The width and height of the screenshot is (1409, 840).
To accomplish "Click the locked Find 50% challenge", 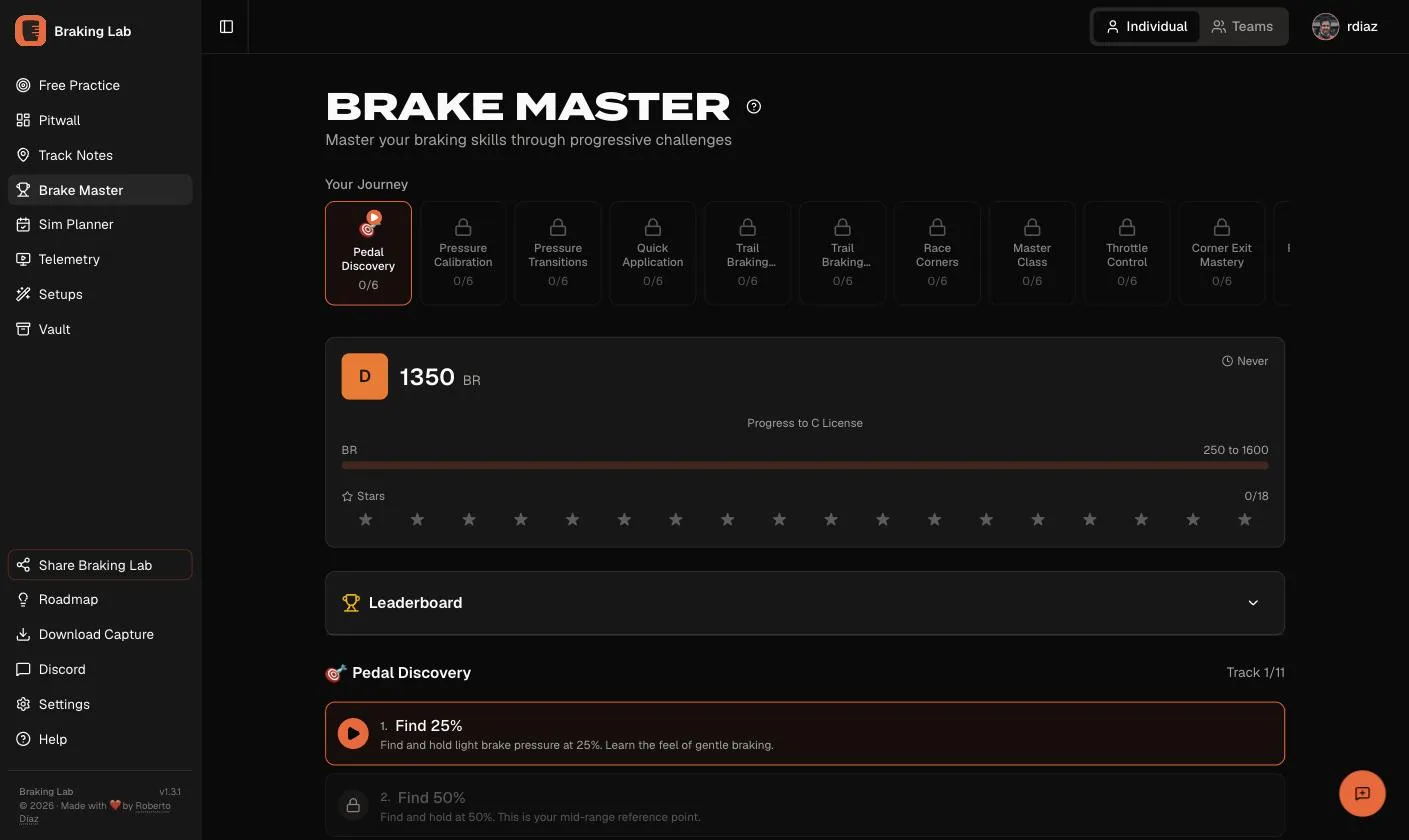I will [x=805, y=805].
